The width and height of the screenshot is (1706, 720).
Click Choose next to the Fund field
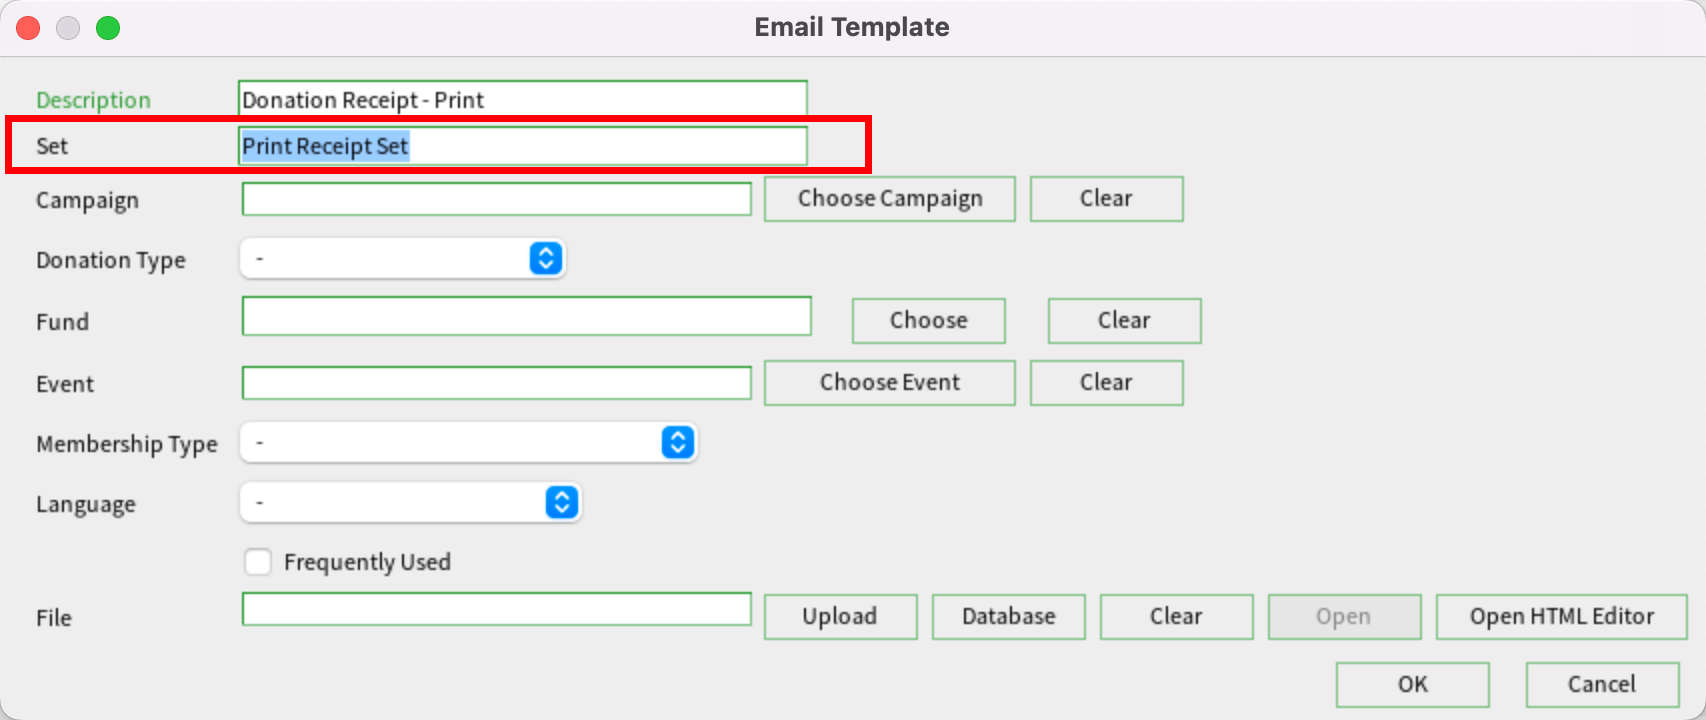[928, 320]
